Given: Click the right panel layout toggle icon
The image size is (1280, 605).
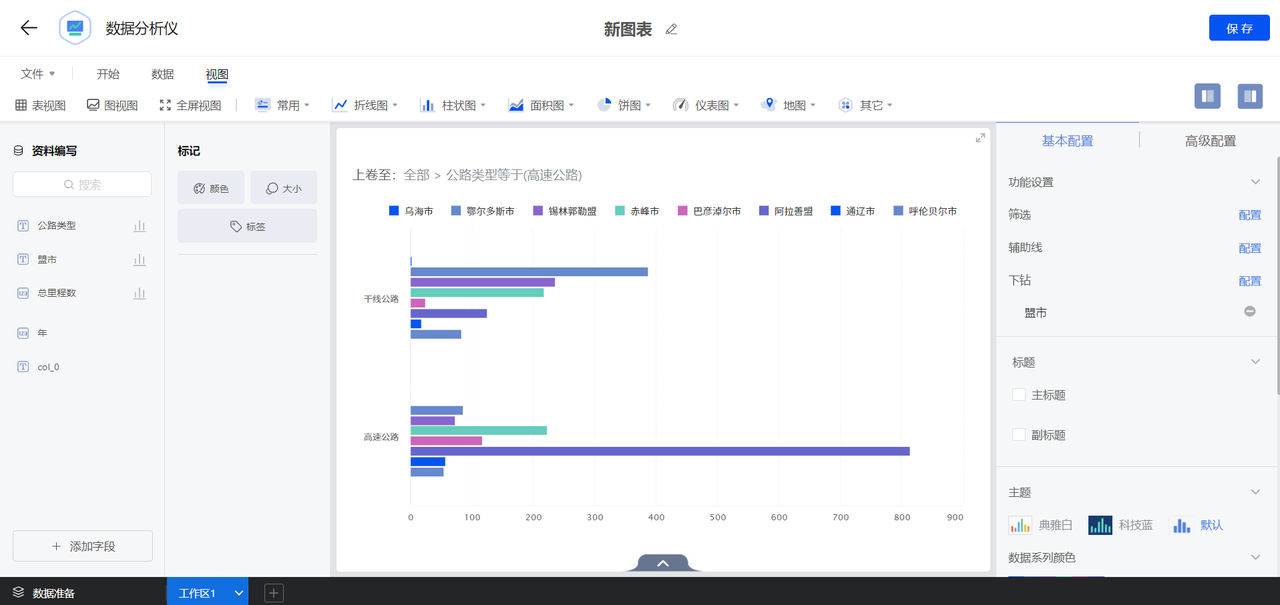Looking at the screenshot, I should (1249, 96).
